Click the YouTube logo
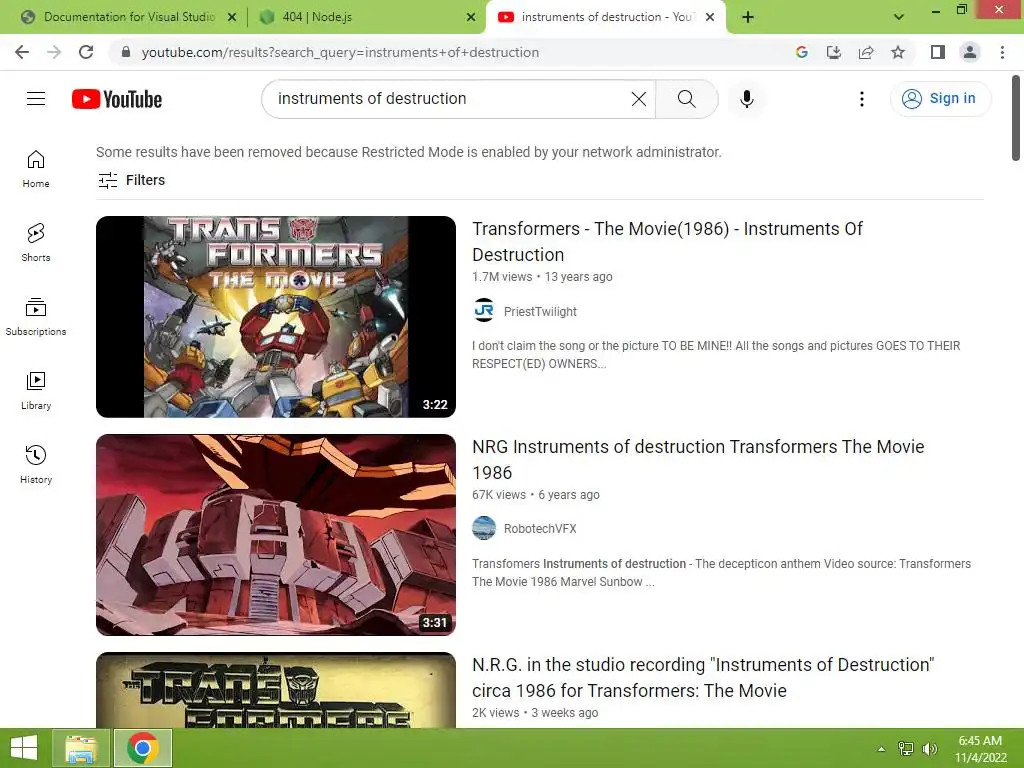The image size is (1024, 768). (x=117, y=99)
